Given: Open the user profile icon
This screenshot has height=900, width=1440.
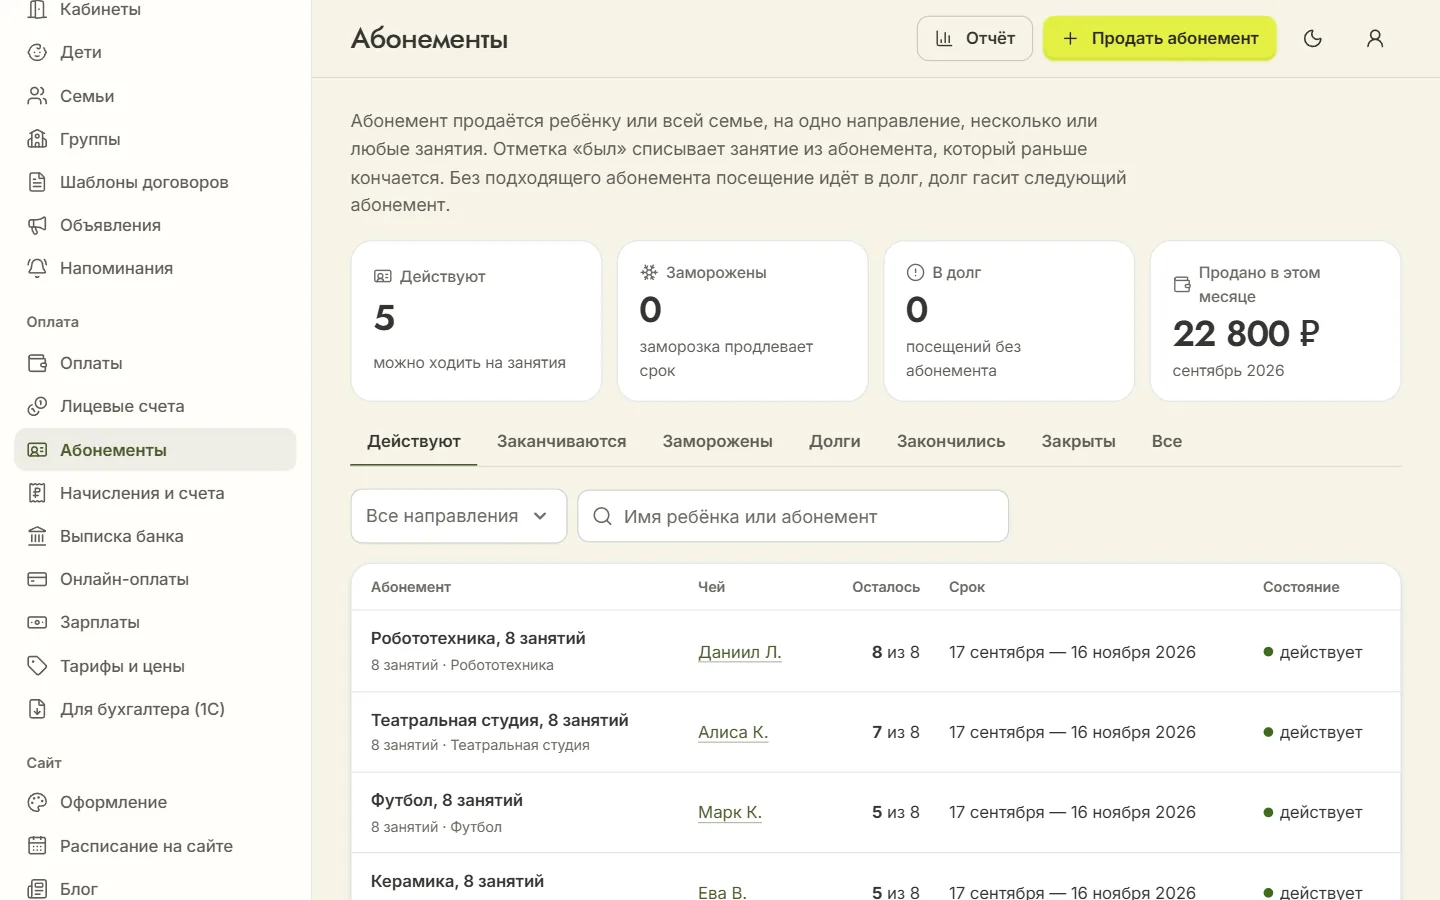Looking at the screenshot, I should 1375,38.
